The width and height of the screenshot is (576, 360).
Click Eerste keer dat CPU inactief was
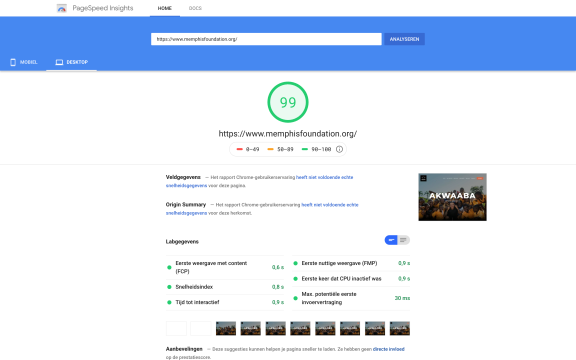click(351, 279)
